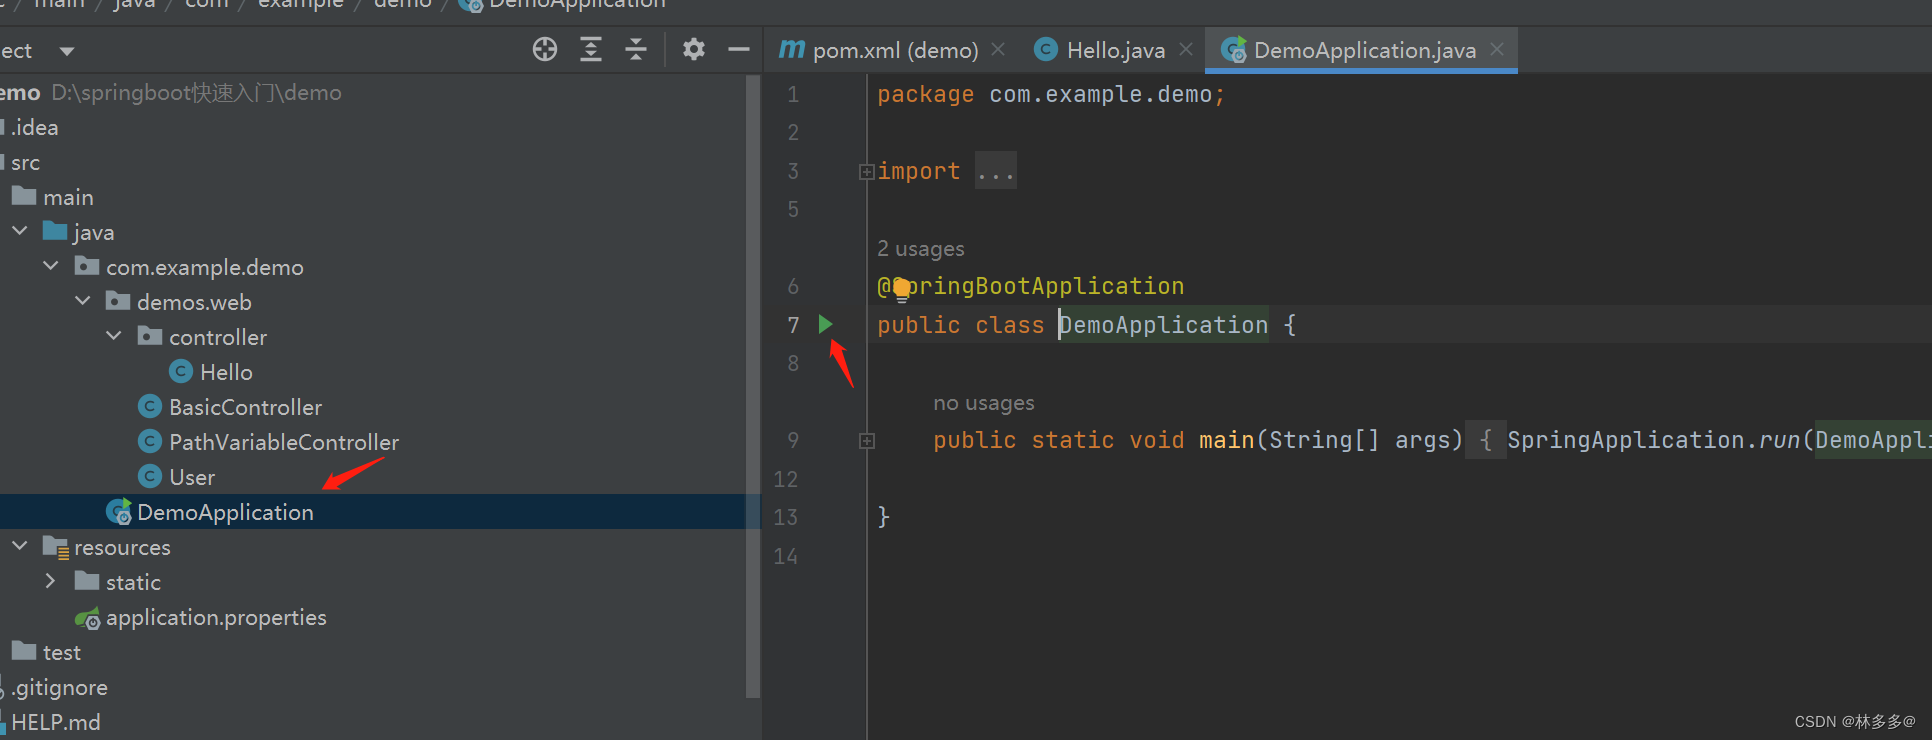Select PathVariableController in project tree

(x=284, y=442)
